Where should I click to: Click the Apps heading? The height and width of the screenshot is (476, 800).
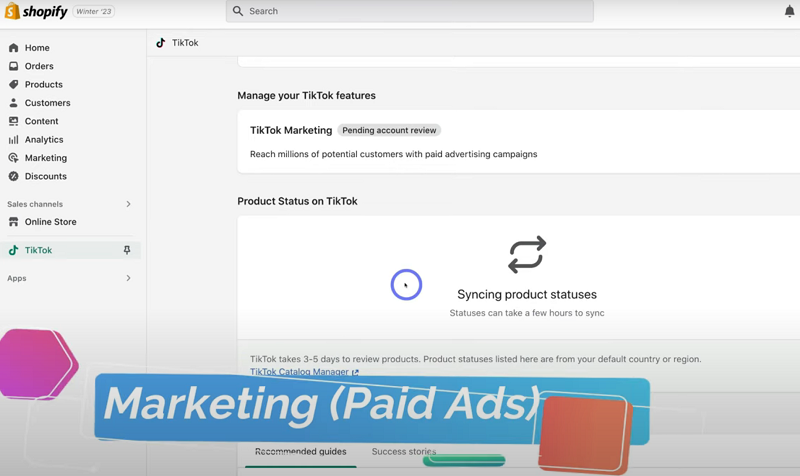coord(17,278)
